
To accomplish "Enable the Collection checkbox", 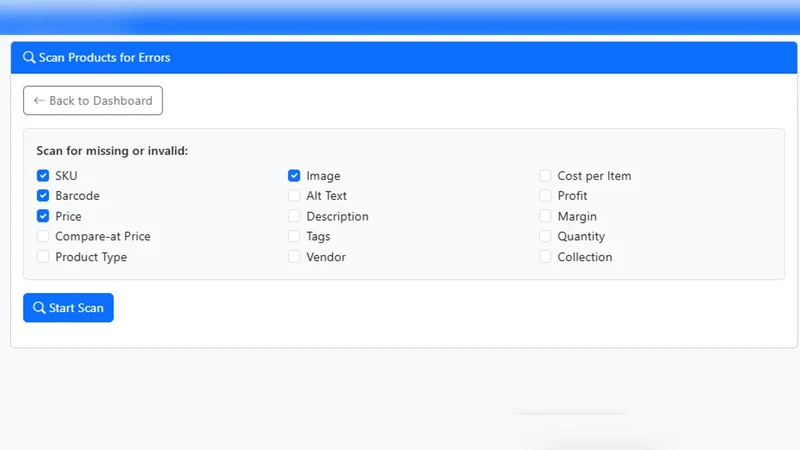I will pyautogui.click(x=545, y=257).
